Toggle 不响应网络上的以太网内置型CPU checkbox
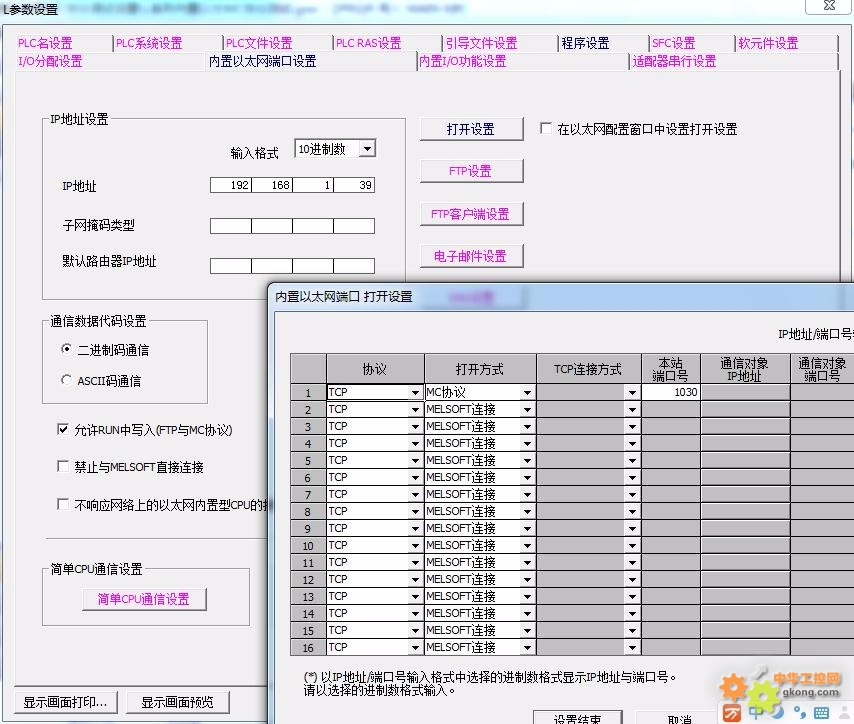The image size is (854, 724). pos(63,504)
